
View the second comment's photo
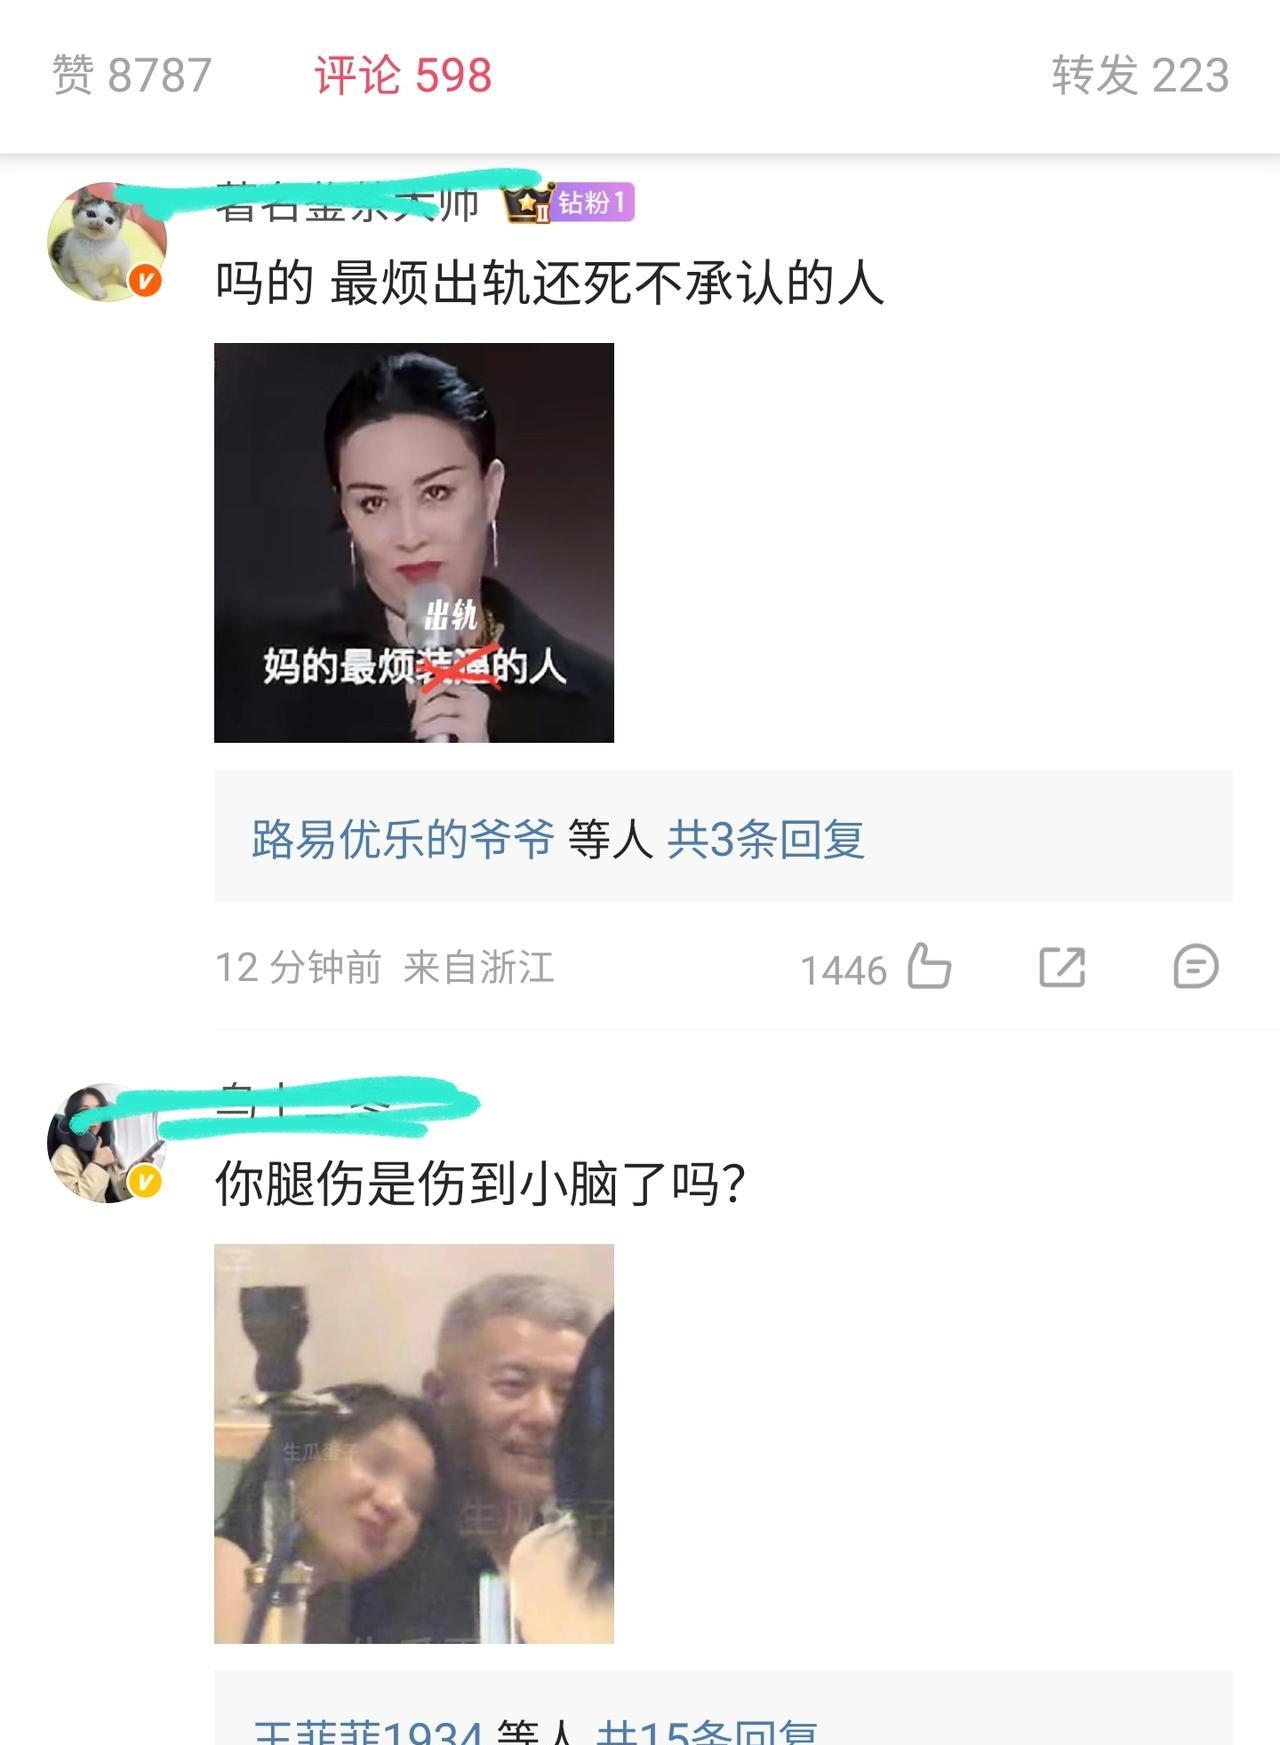[x=414, y=1444]
